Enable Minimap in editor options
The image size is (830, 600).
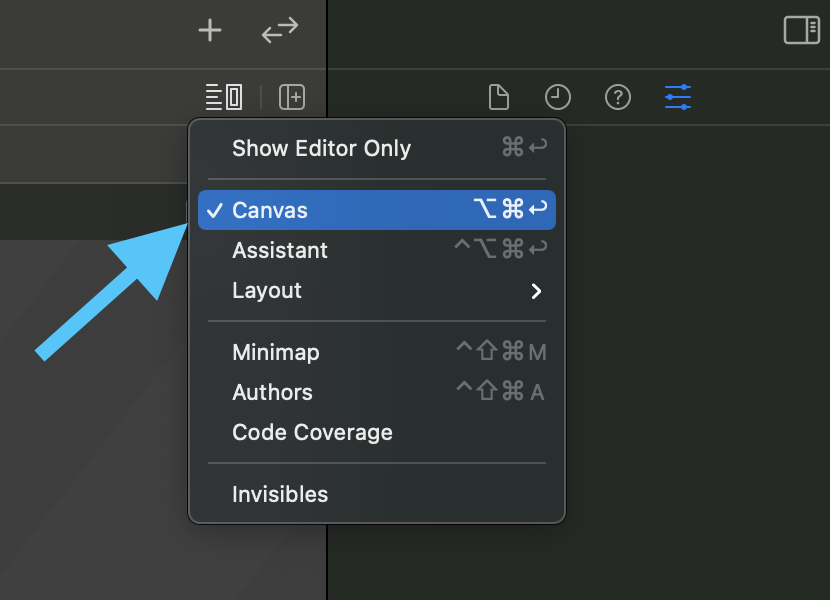click(377, 352)
